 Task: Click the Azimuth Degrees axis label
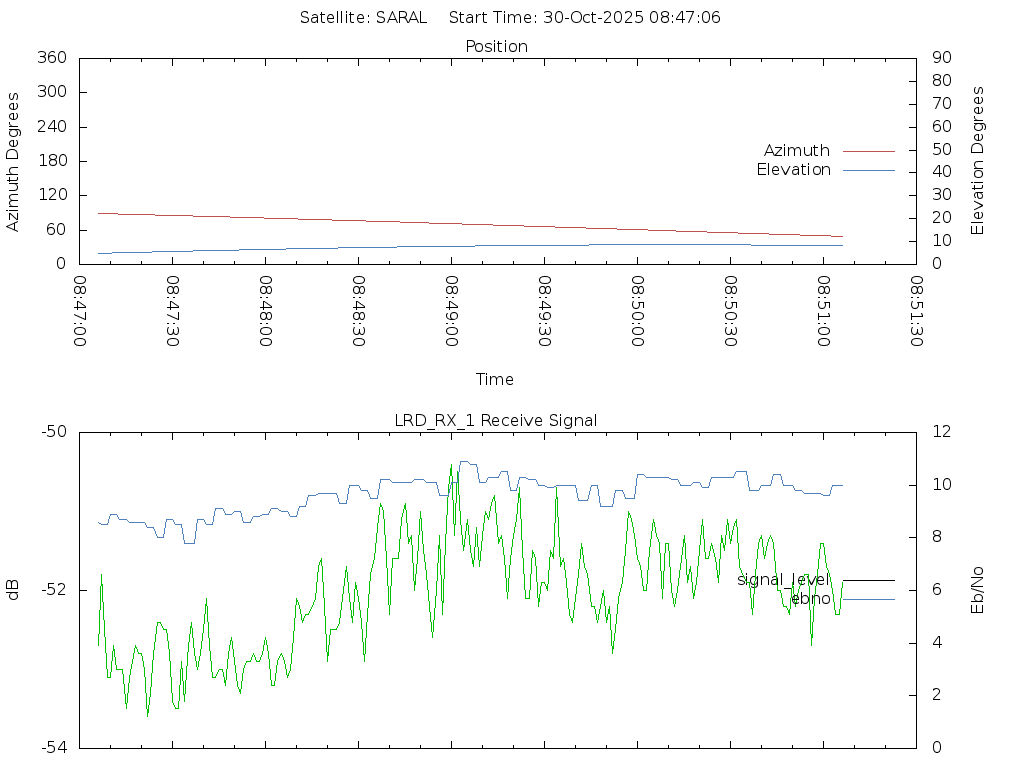coord(14,161)
